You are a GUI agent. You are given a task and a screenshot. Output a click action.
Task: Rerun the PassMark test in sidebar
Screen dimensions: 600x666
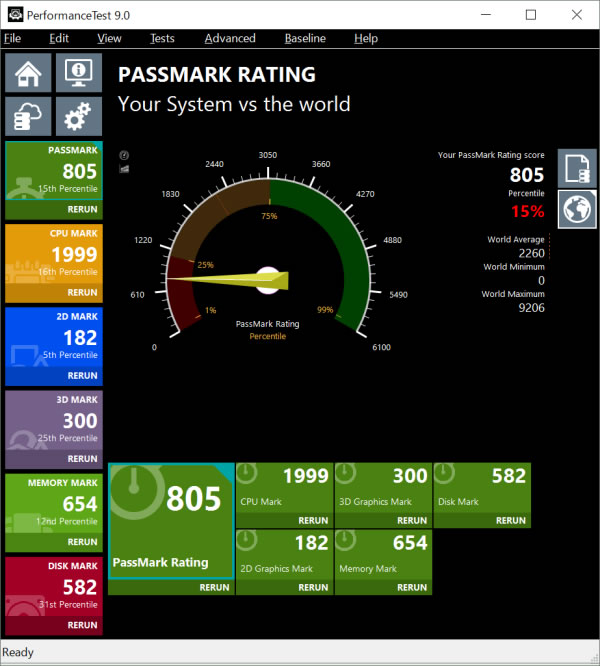coord(54,209)
